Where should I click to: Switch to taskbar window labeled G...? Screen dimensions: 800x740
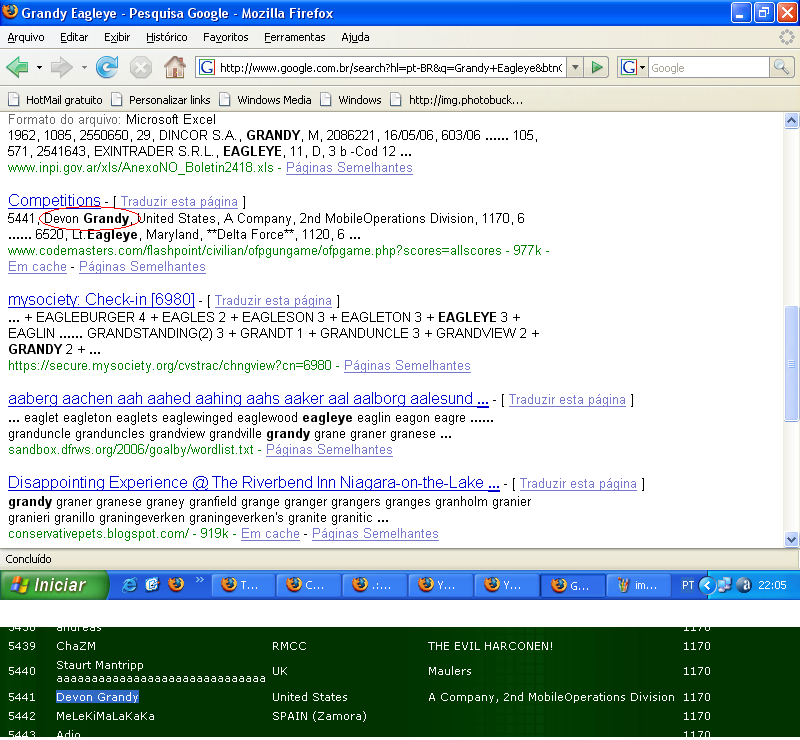pos(573,585)
